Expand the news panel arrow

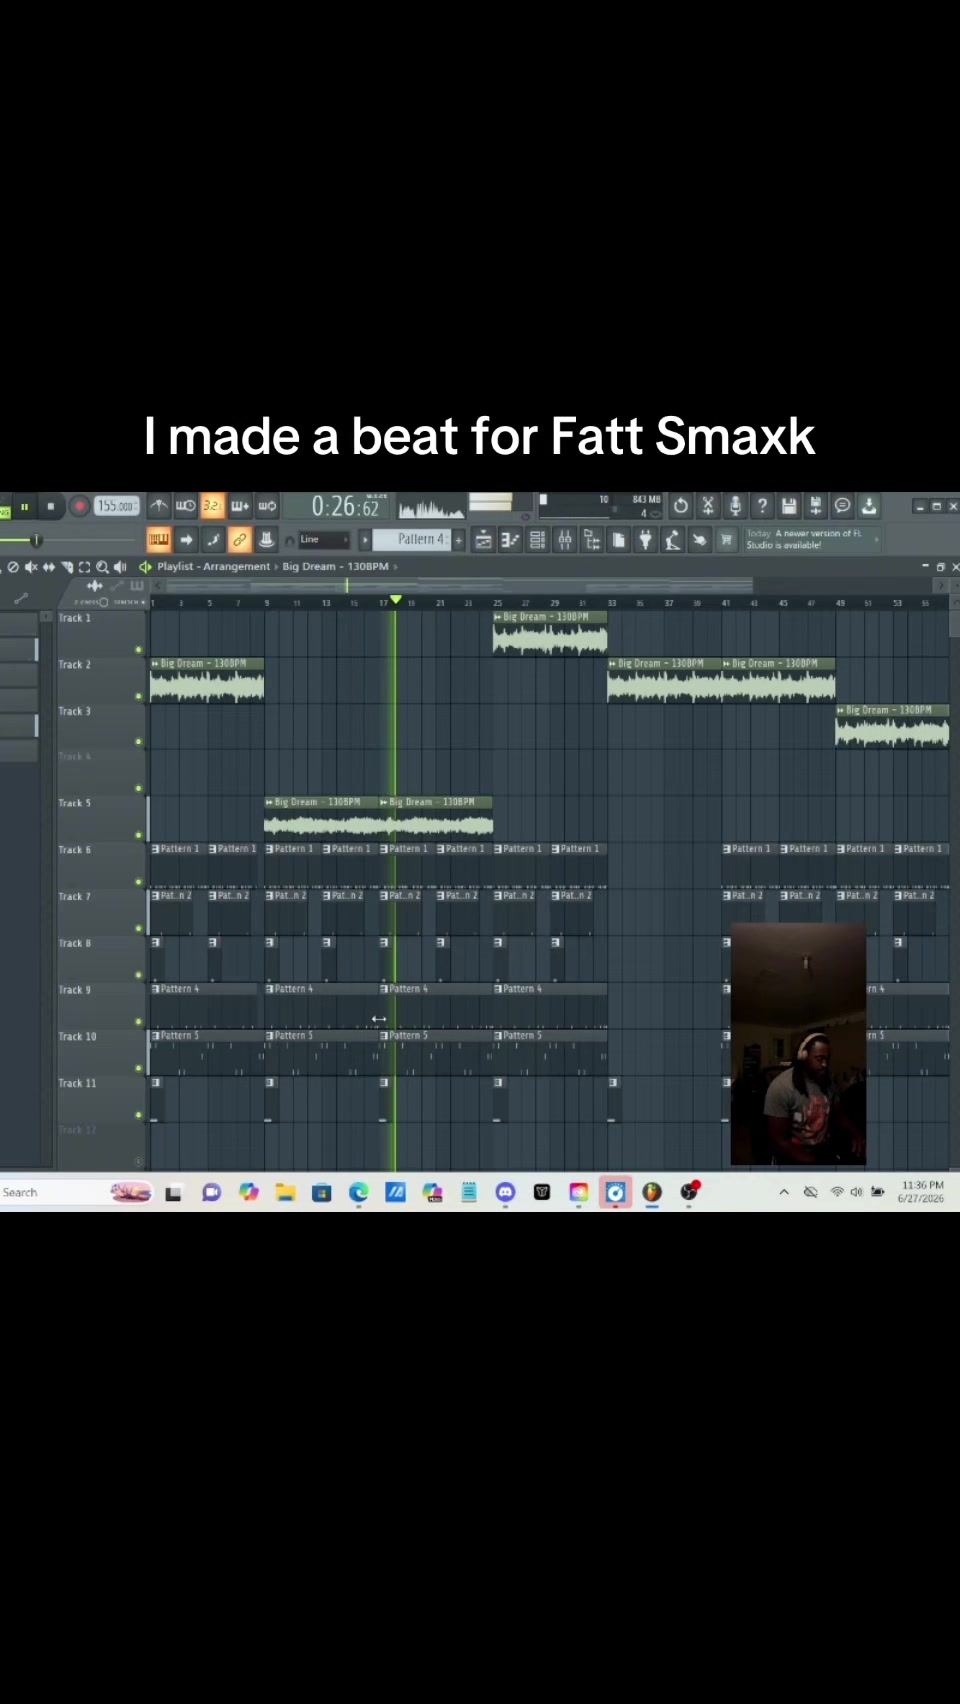pos(877,540)
